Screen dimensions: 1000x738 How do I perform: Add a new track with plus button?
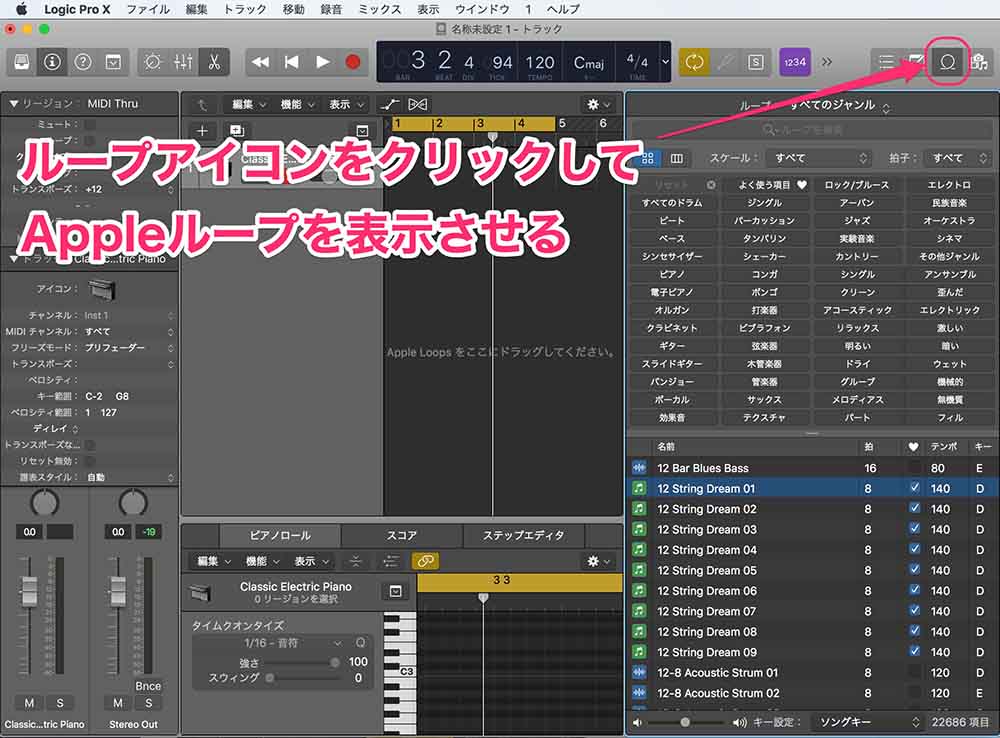202,131
